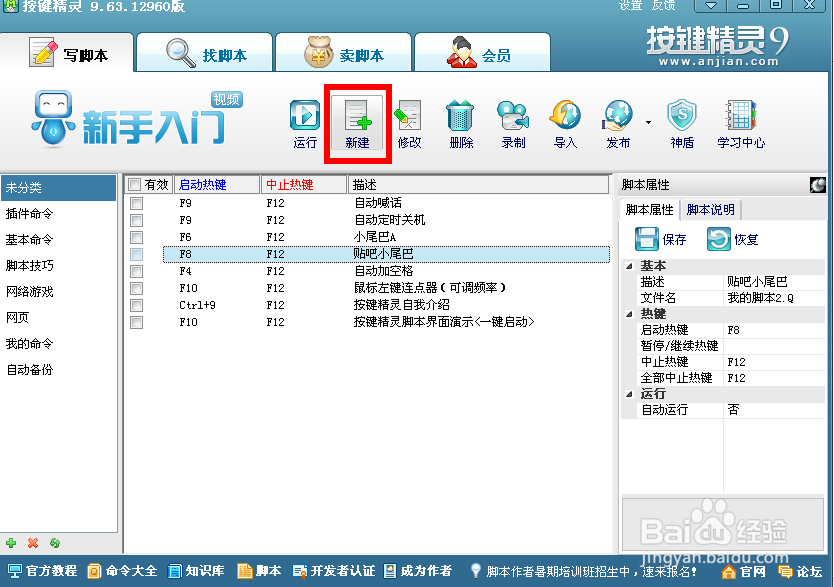Sort by 启动热键 column header

coord(217,185)
